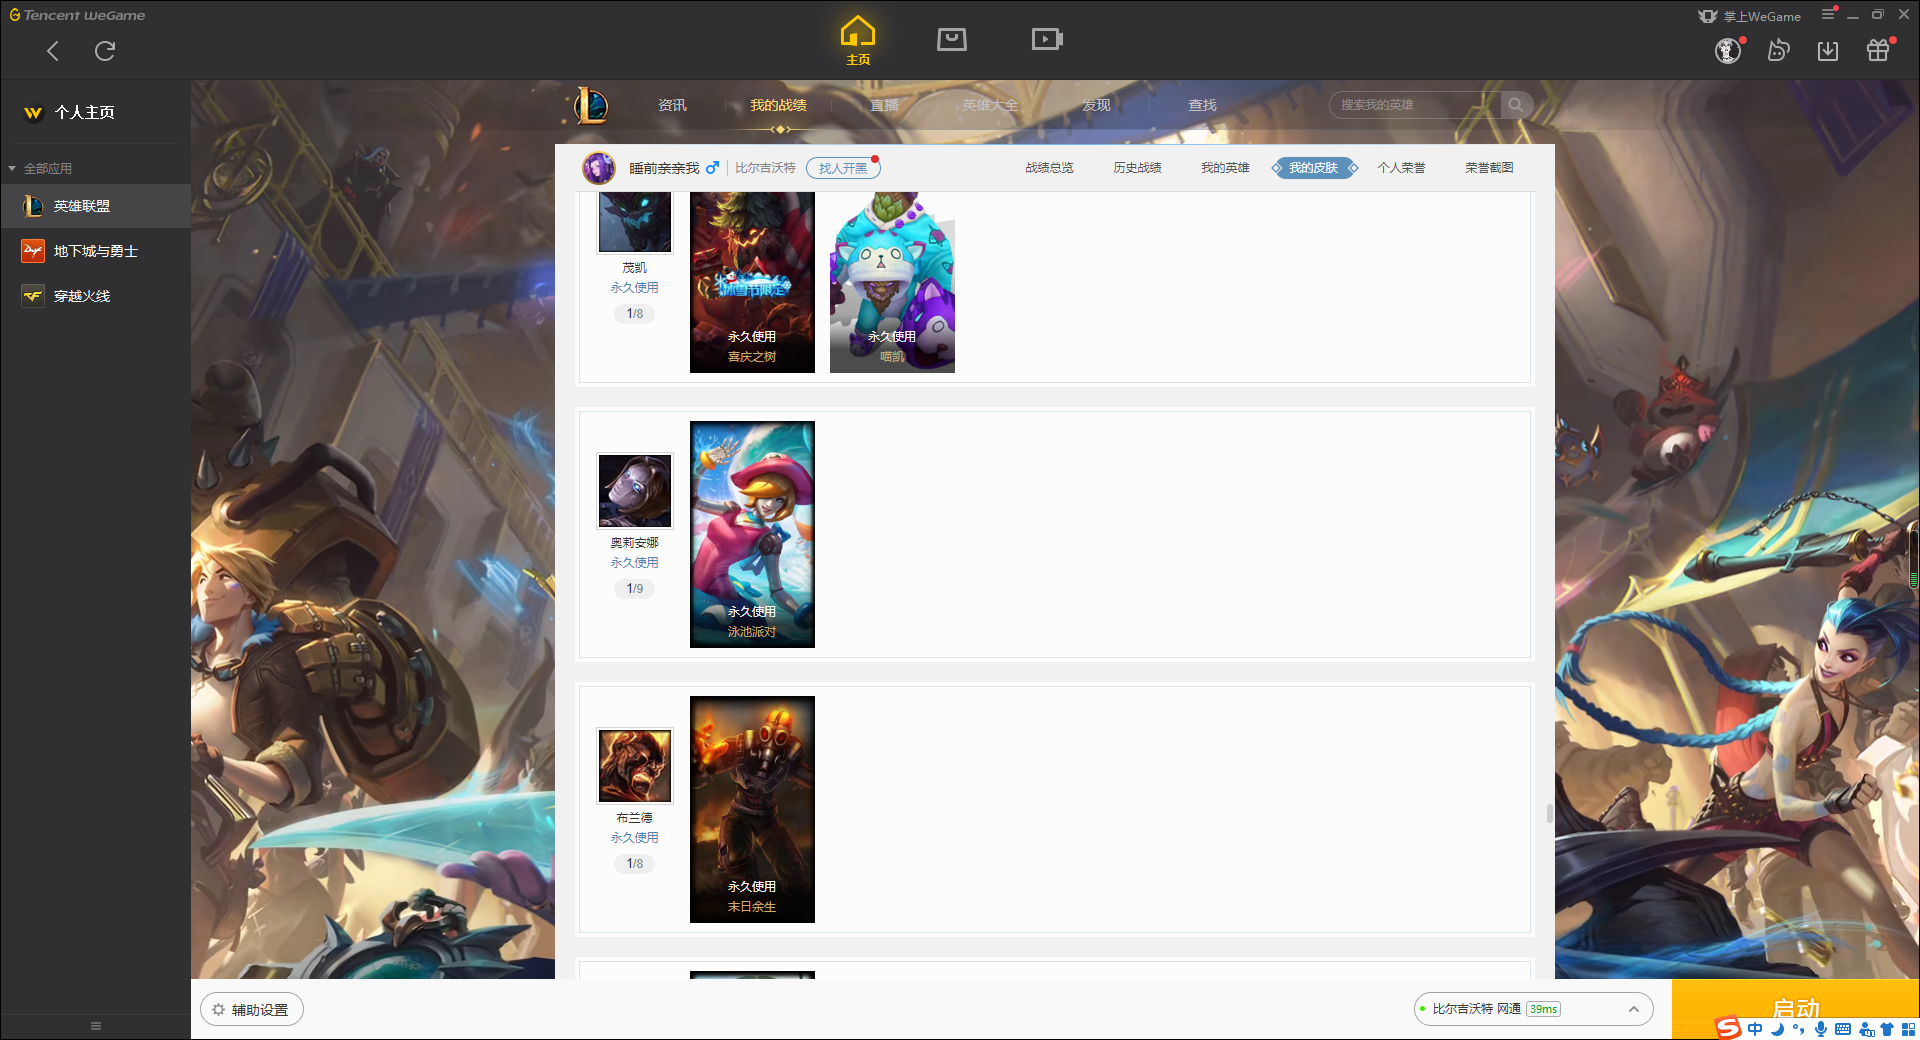Open 掌上WeGame mobile link
The height and width of the screenshot is (1040, 1920).
click(x=1750, y=16)
